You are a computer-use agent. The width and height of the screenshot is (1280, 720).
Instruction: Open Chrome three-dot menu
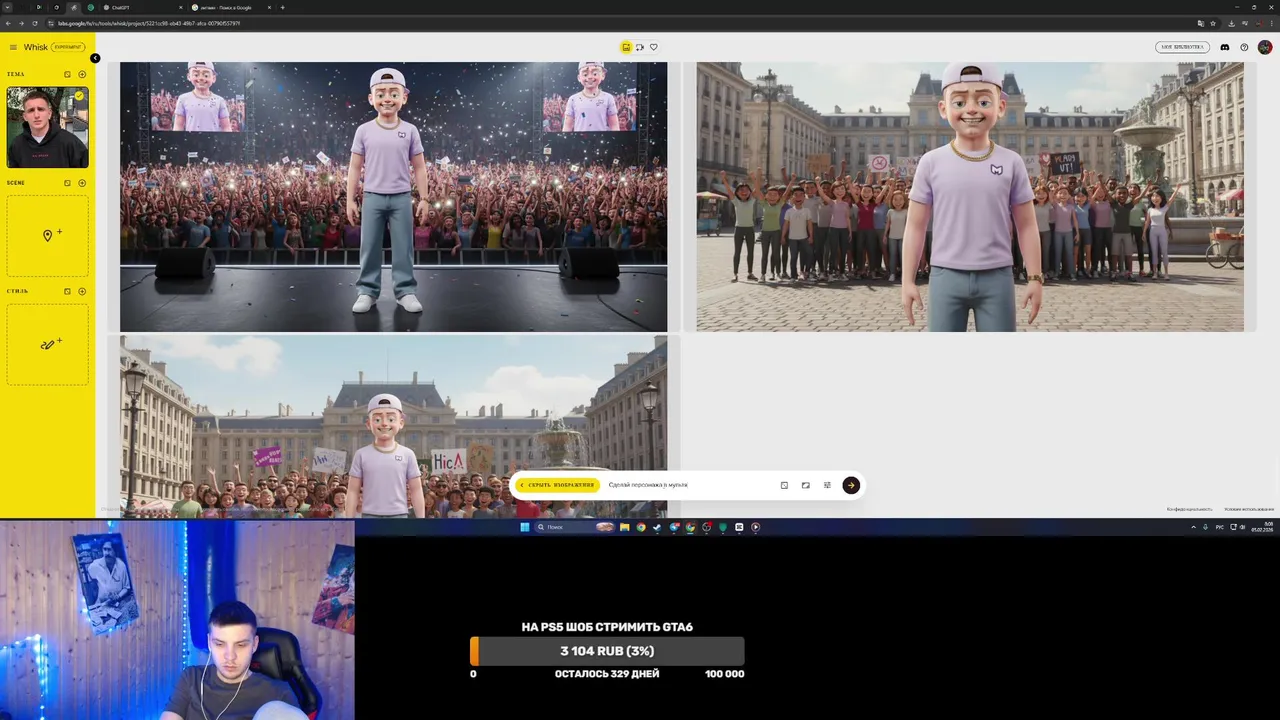point(1272,23)
